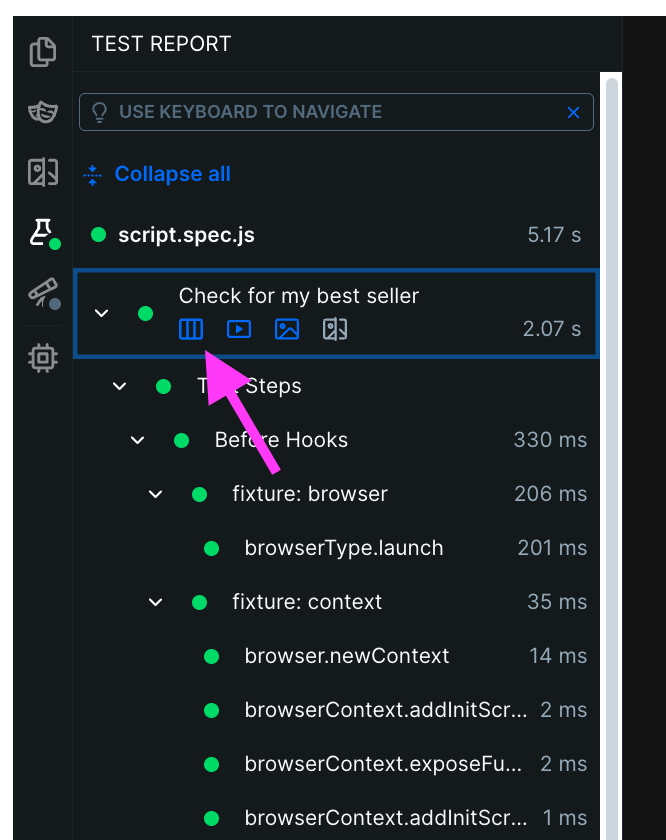This screenshot has height=840, width=666.
Task: Play the video recording of the test
Action: (x=239, y=329)
